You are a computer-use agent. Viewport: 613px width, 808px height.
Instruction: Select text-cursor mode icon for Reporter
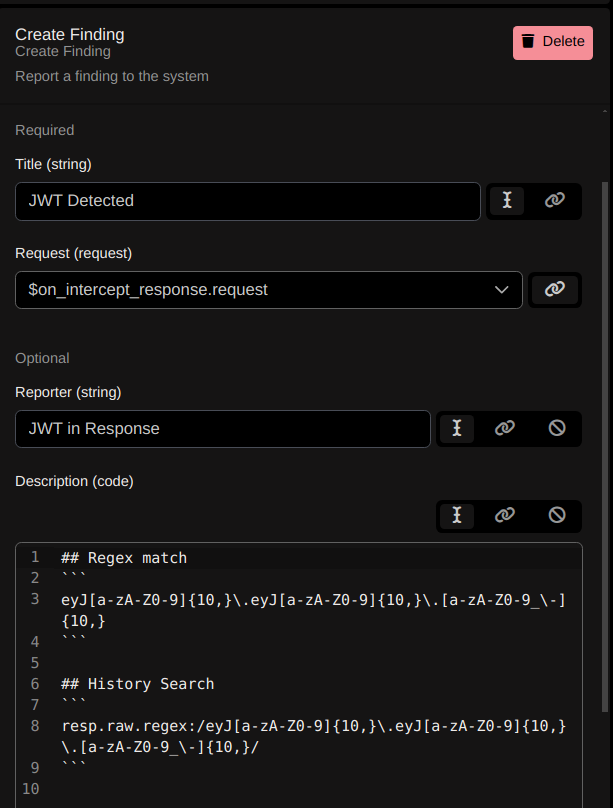(457, 428)
